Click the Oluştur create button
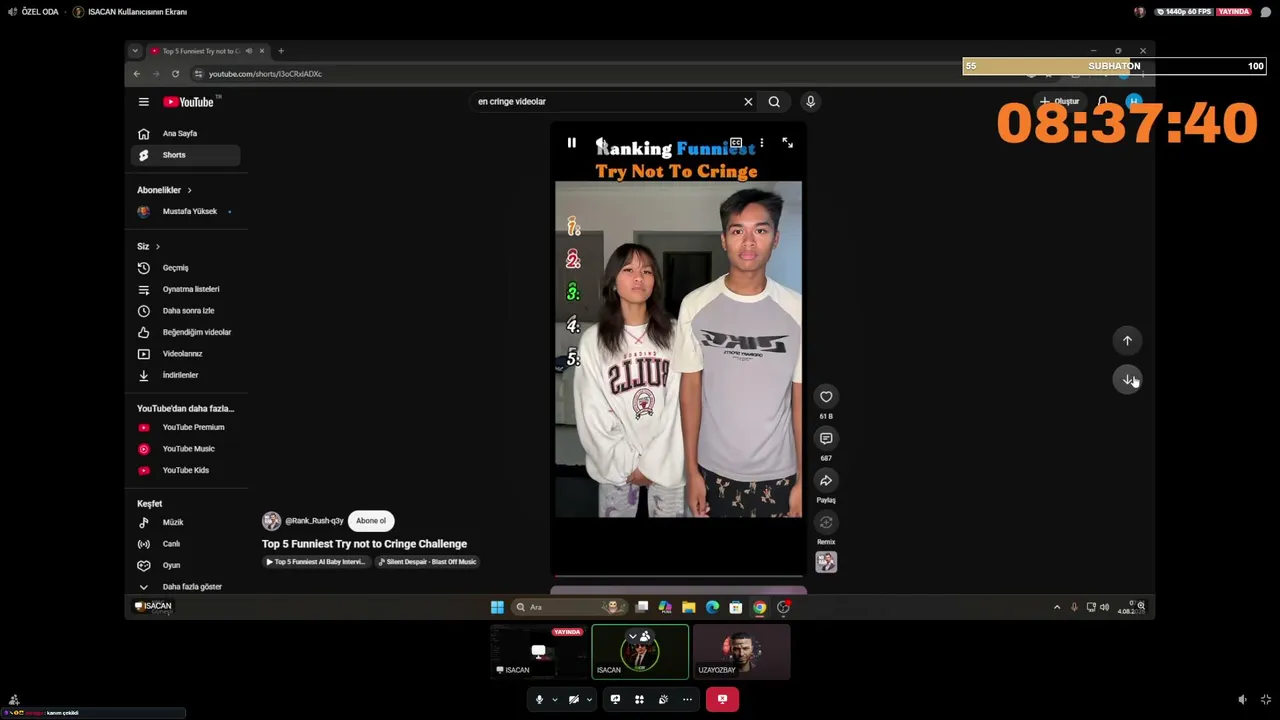The height and width of the screenshot is (720, 1280). [1060, 102]
